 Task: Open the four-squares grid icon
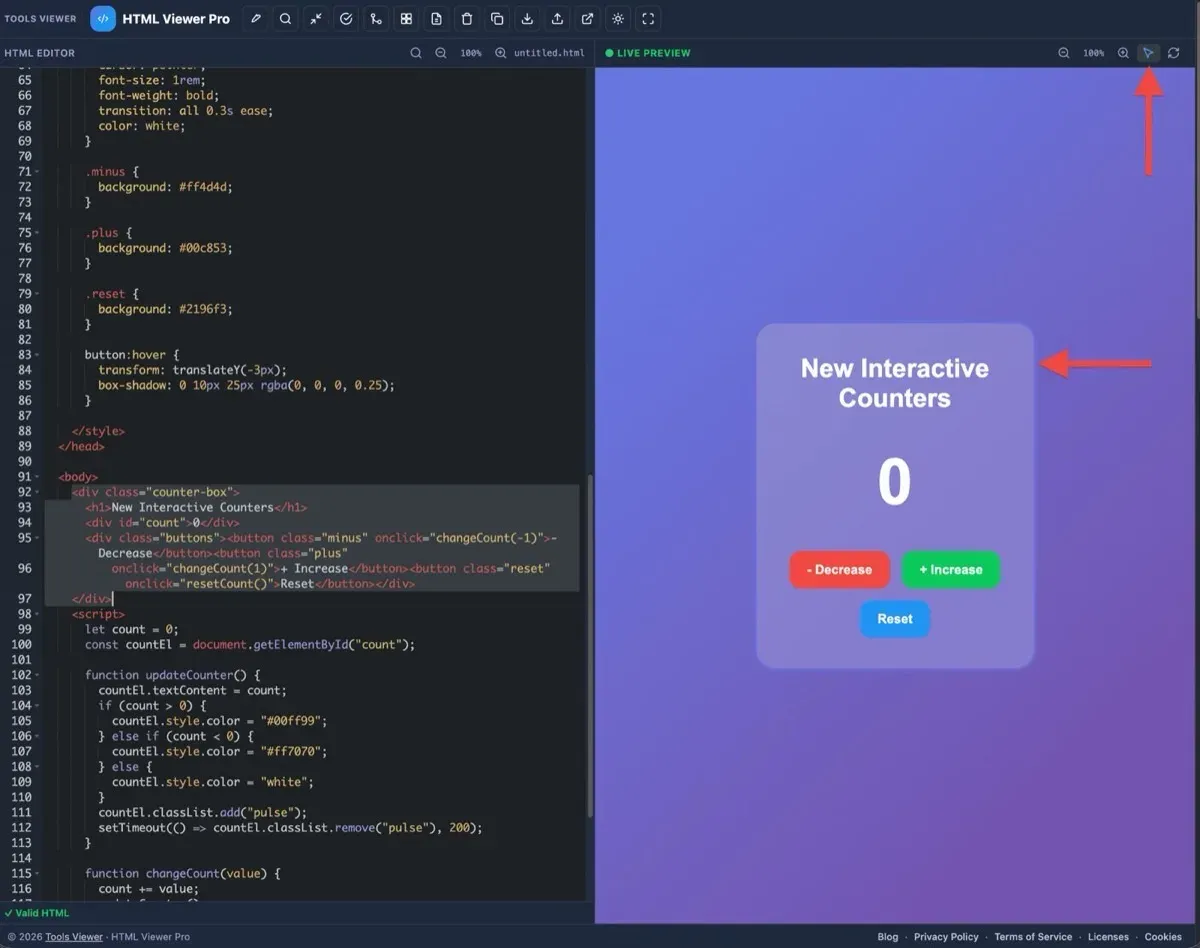tap(406, 19)
